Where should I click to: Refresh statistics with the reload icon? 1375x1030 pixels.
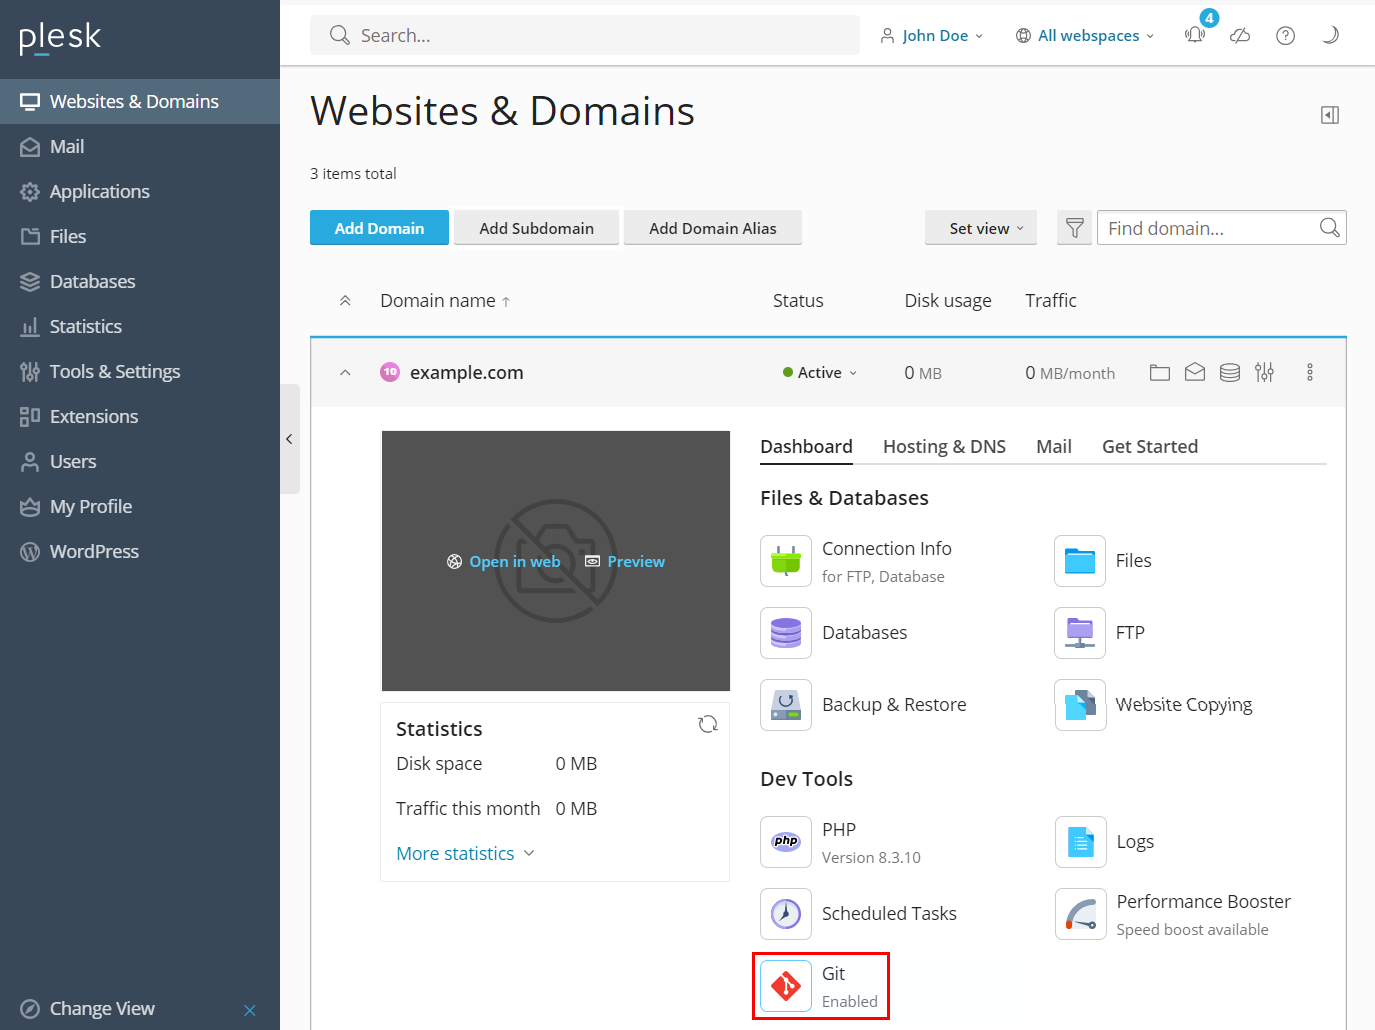click(x=708, y=724)
